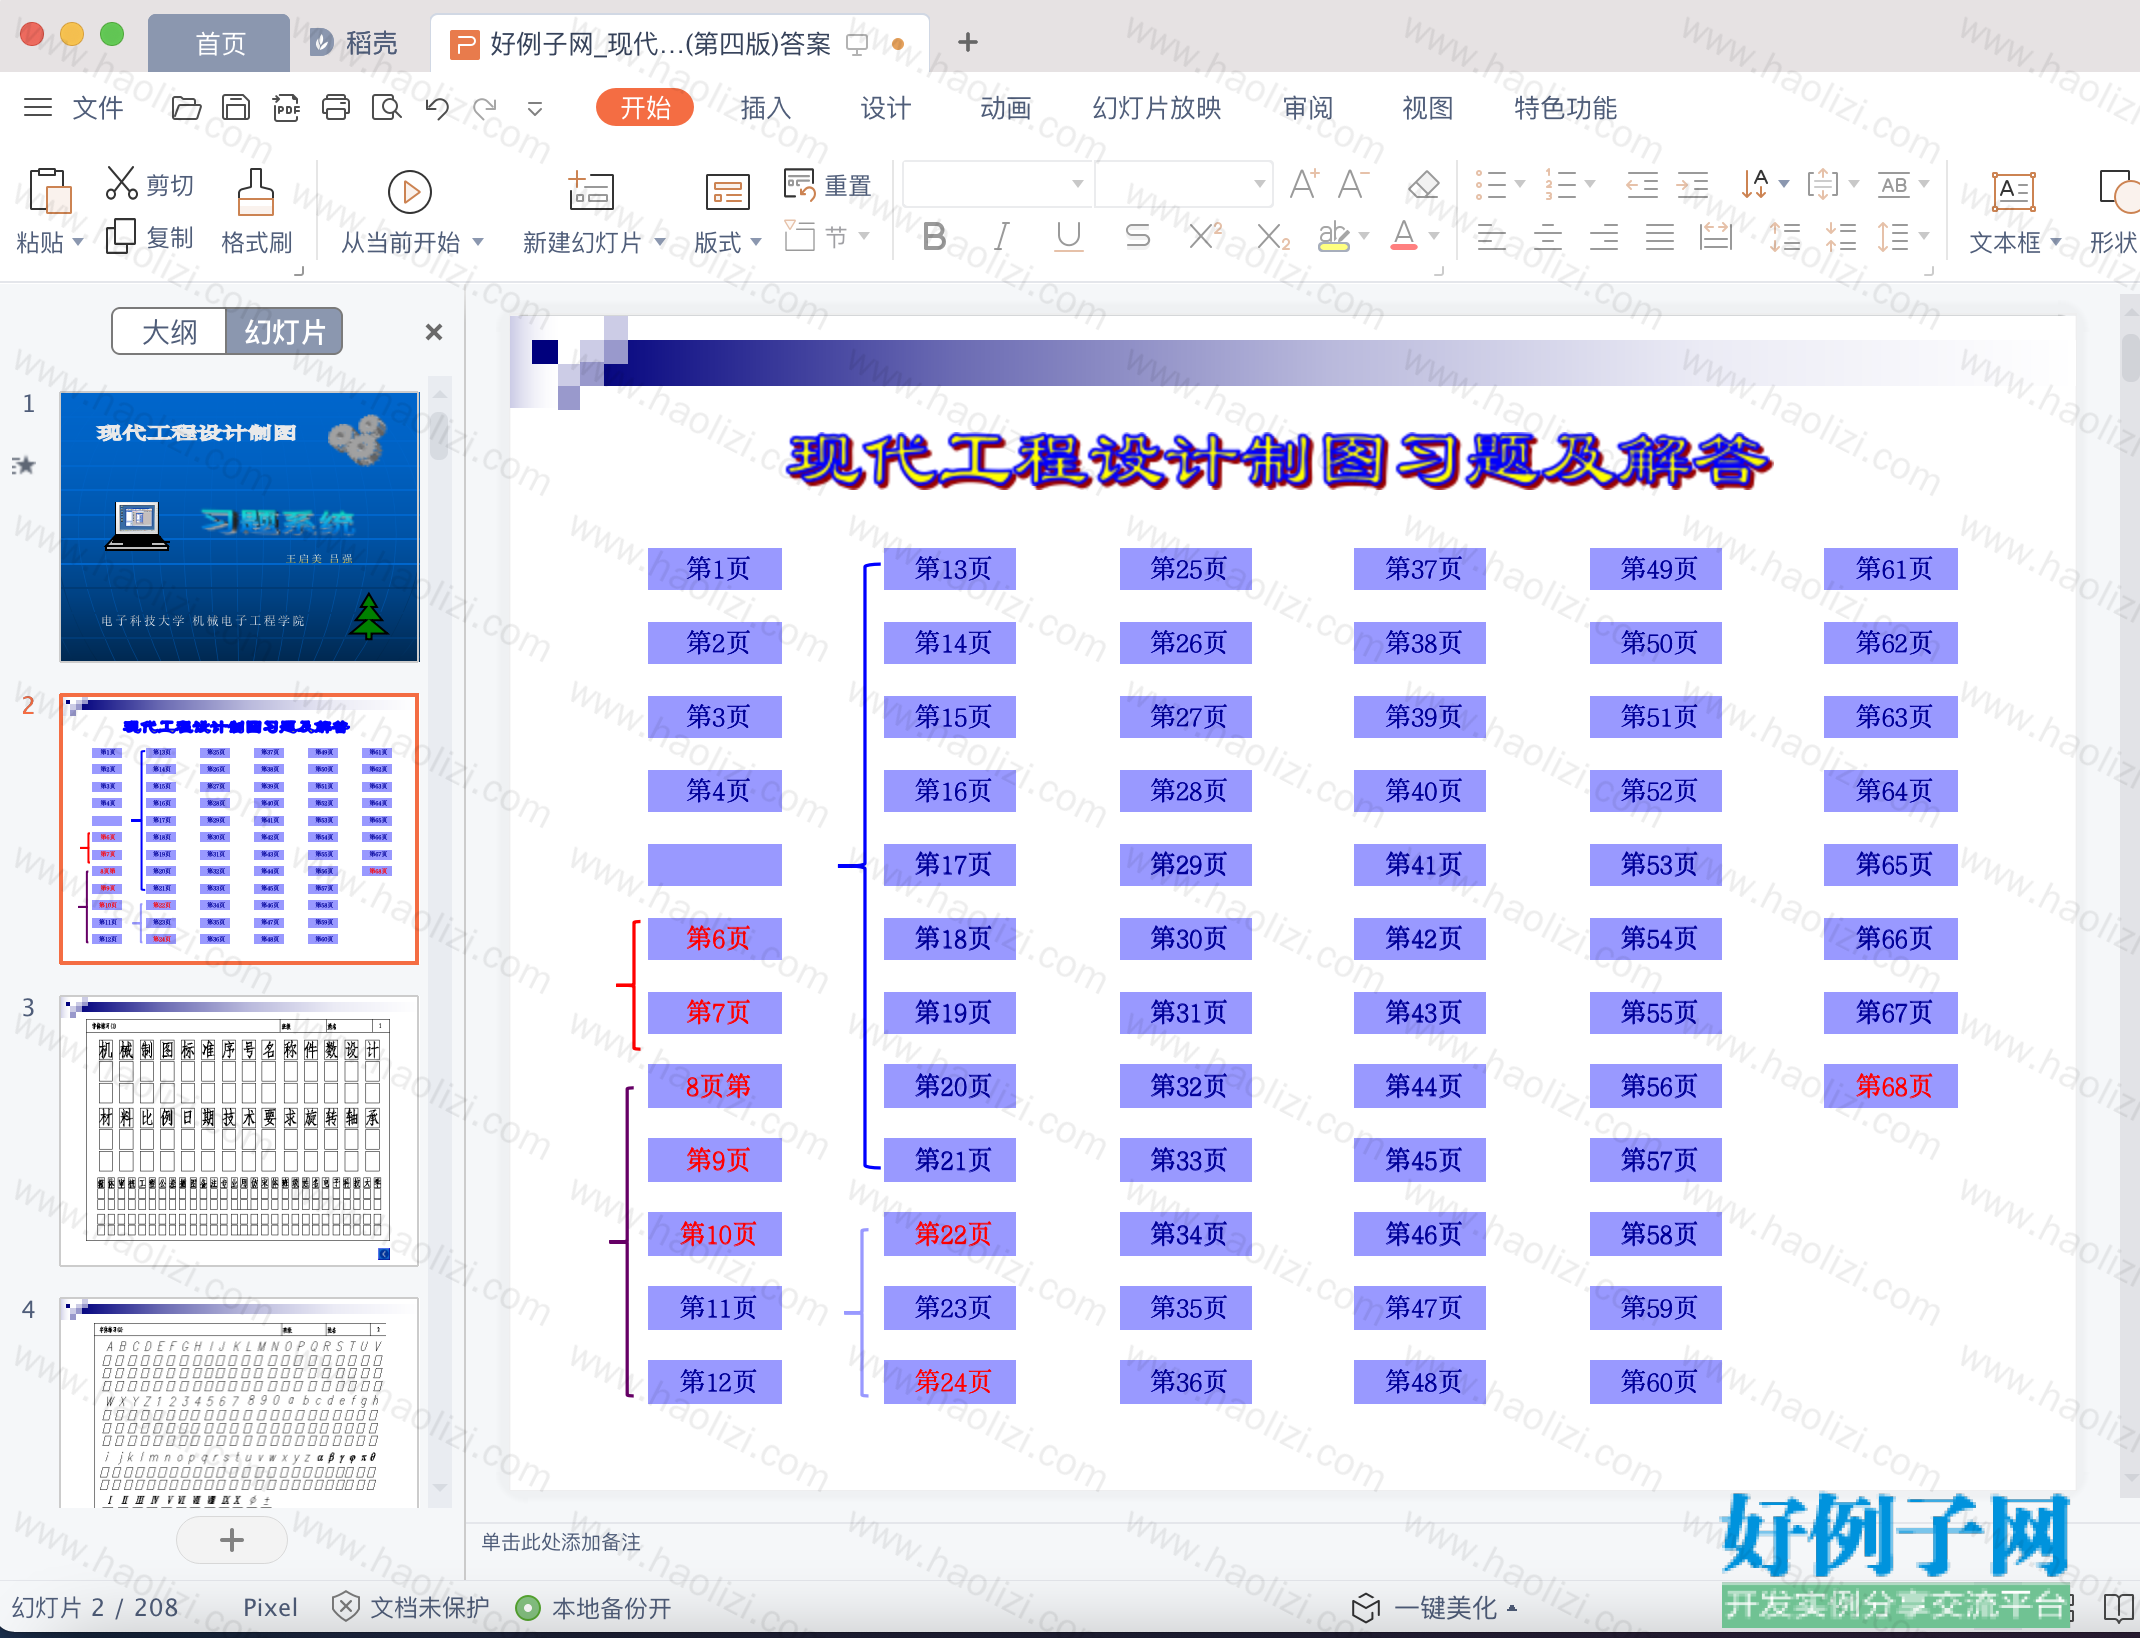2140x1638 pixels.
Task: Redo the last action
Action: 486,108
